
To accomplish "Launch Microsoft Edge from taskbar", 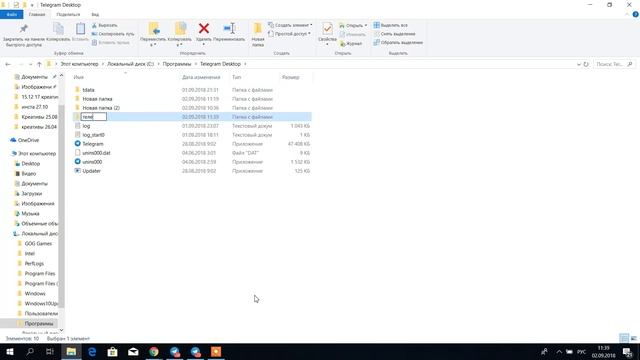I will [x=92, y=351].
